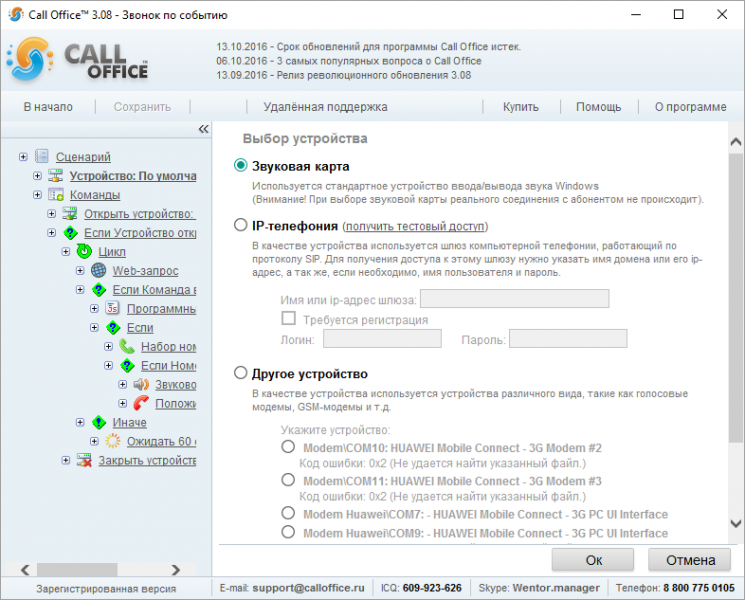Check the Требуется регистрация checkbox
Viewport: 745px width, 600px height.
(x=288, y=318)
